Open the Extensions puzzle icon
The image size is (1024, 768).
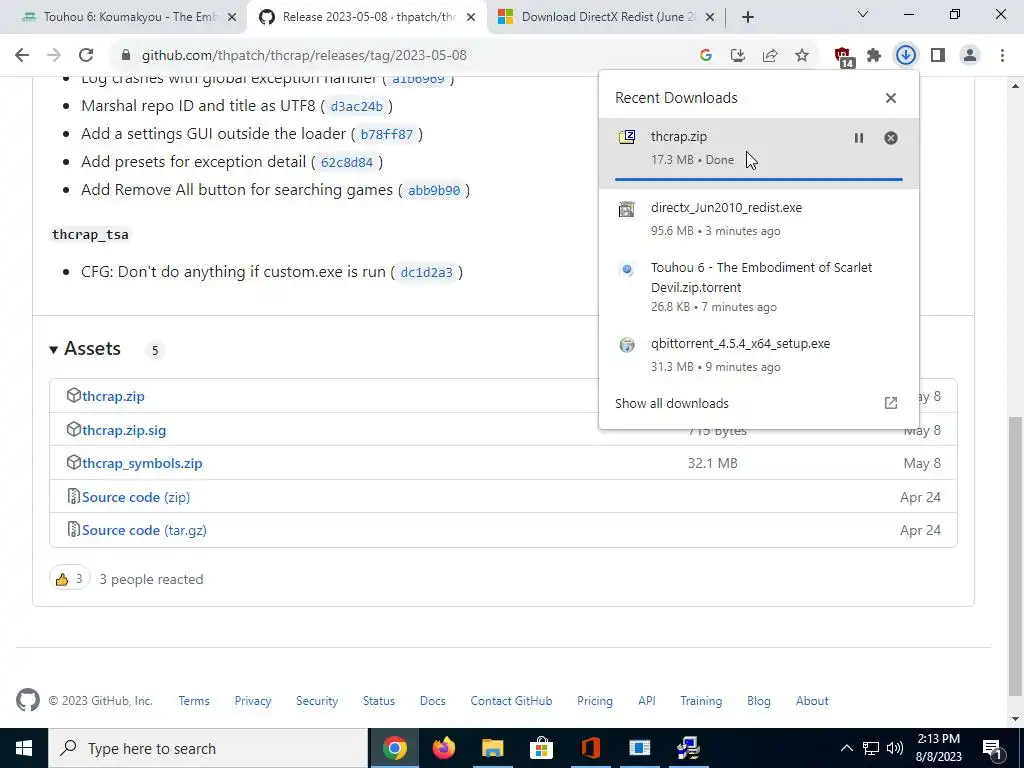click(874, 56)
